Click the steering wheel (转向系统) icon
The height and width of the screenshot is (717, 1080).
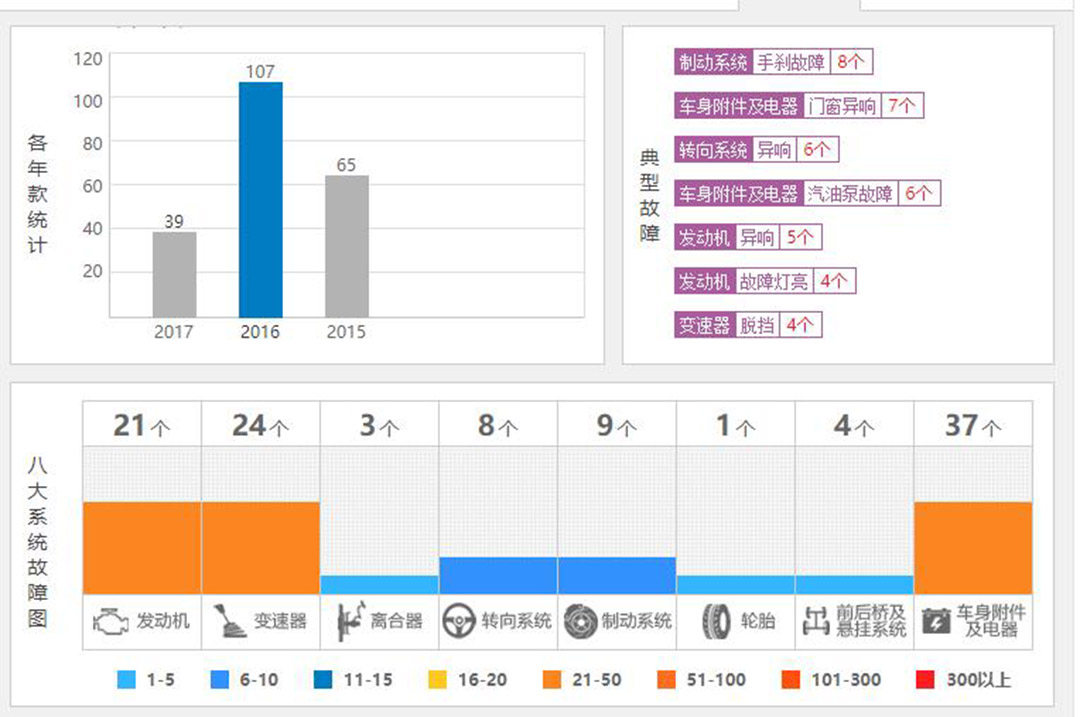coord(459,621)
